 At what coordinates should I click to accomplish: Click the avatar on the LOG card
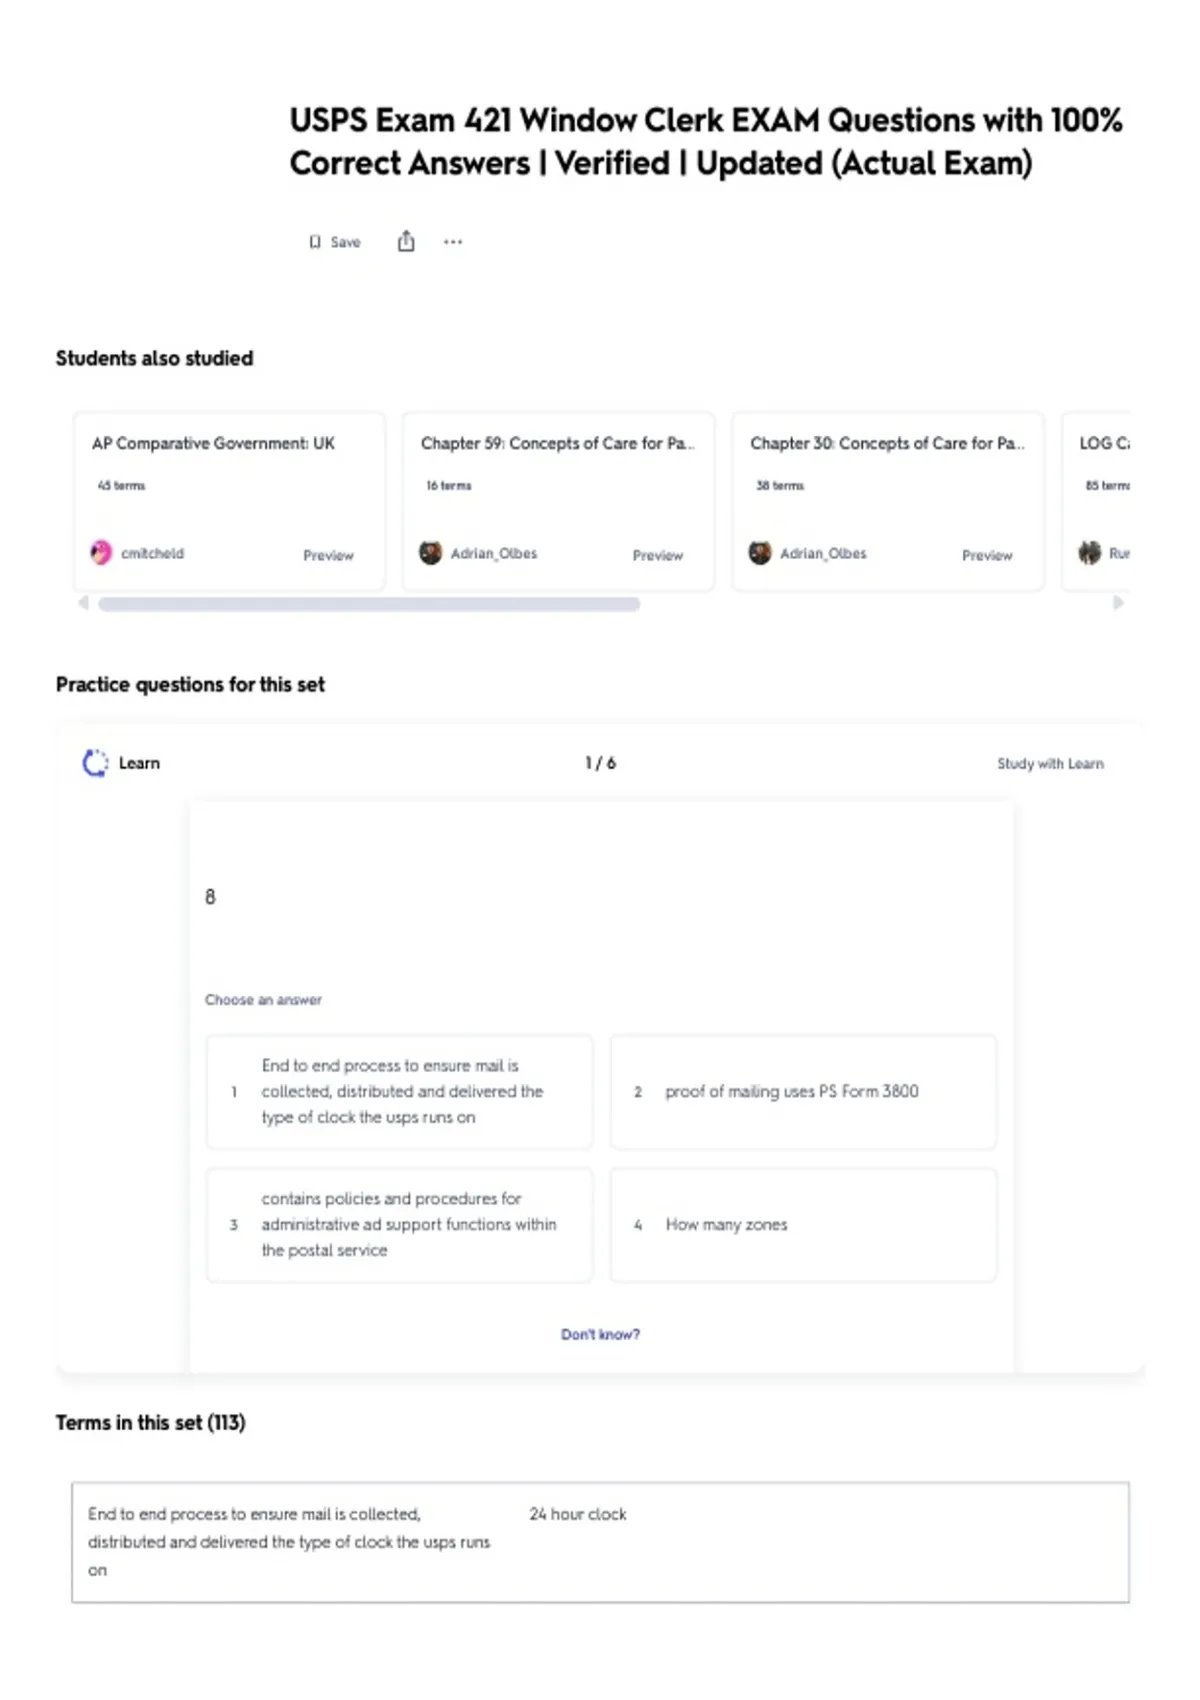(1089, 552)
